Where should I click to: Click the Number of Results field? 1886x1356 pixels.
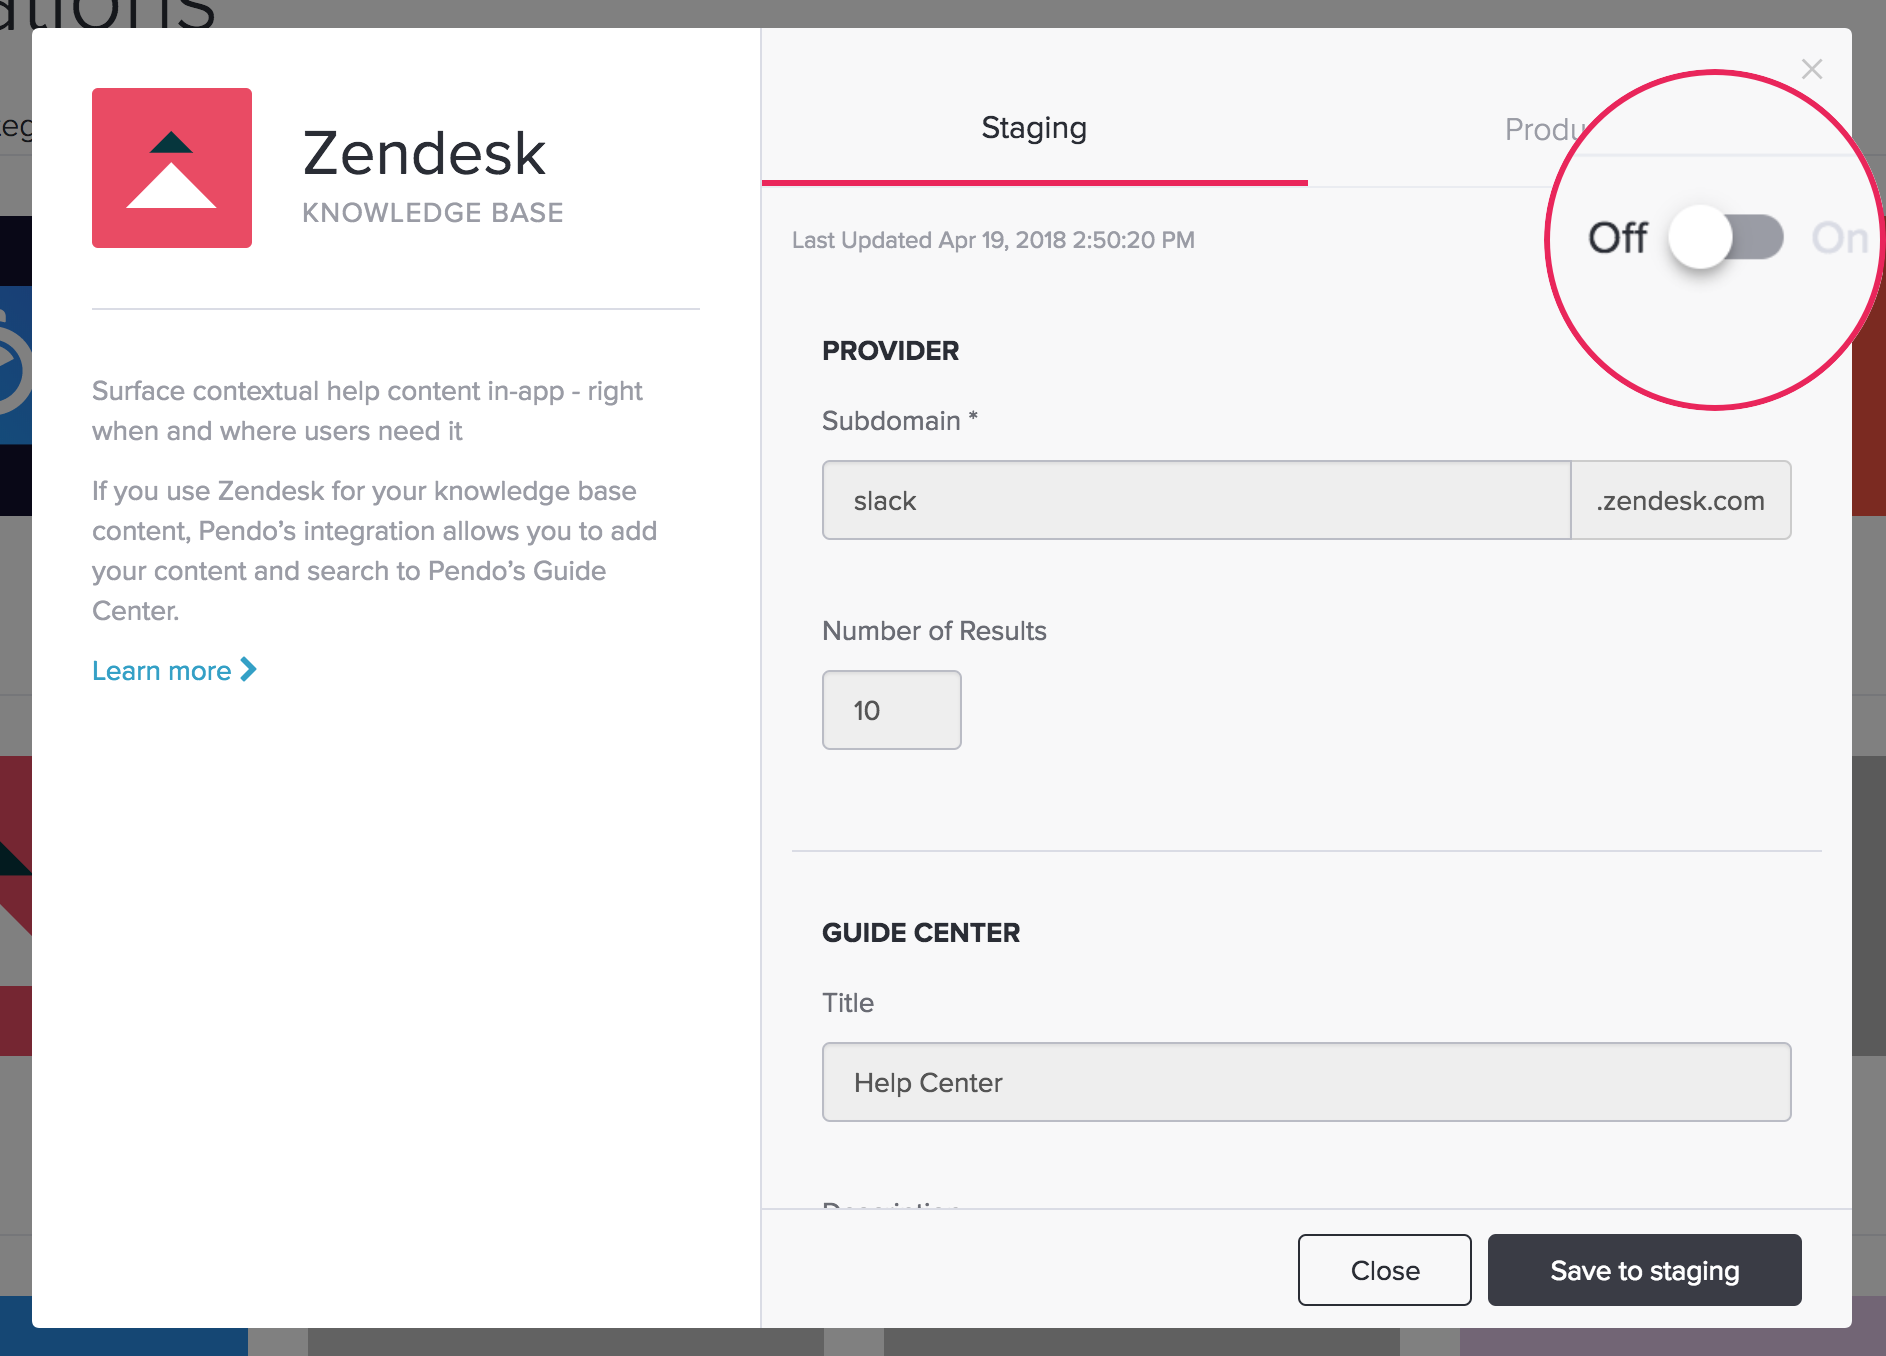click(x=891, y=710)
